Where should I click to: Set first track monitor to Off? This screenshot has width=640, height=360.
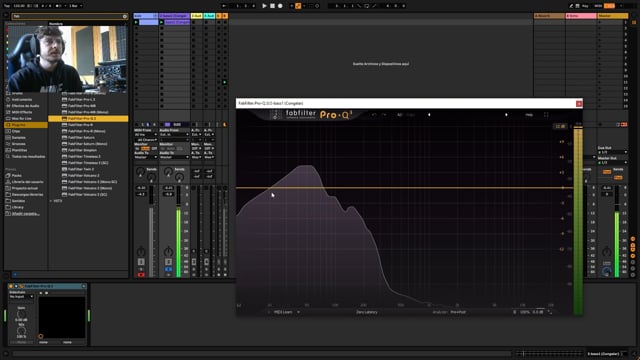[154, 149]
